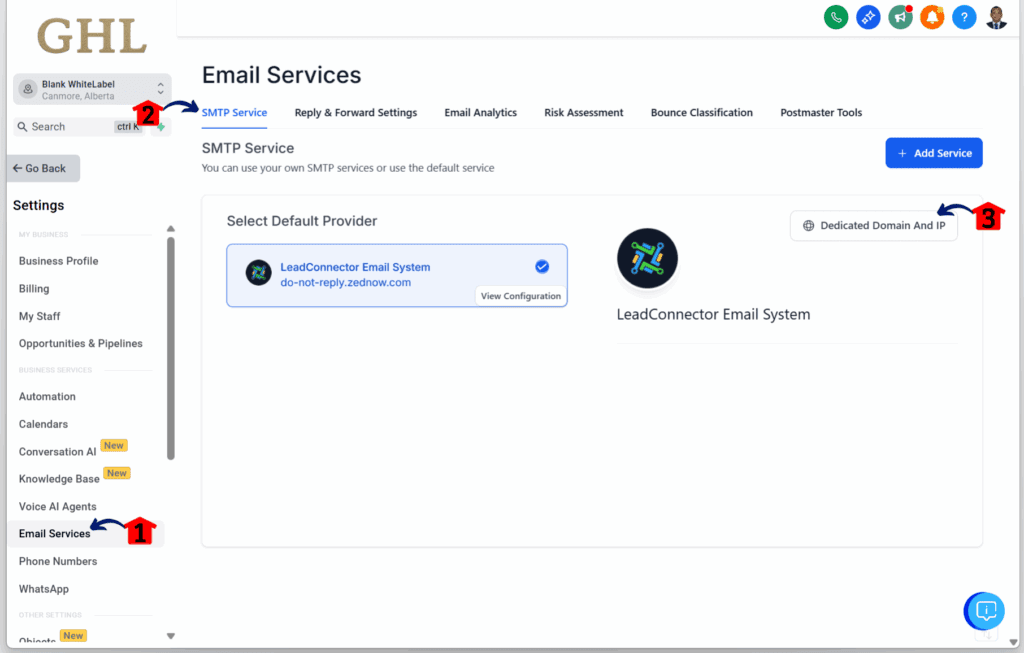Click the LeadConnector Email System link text

[355, 267]
